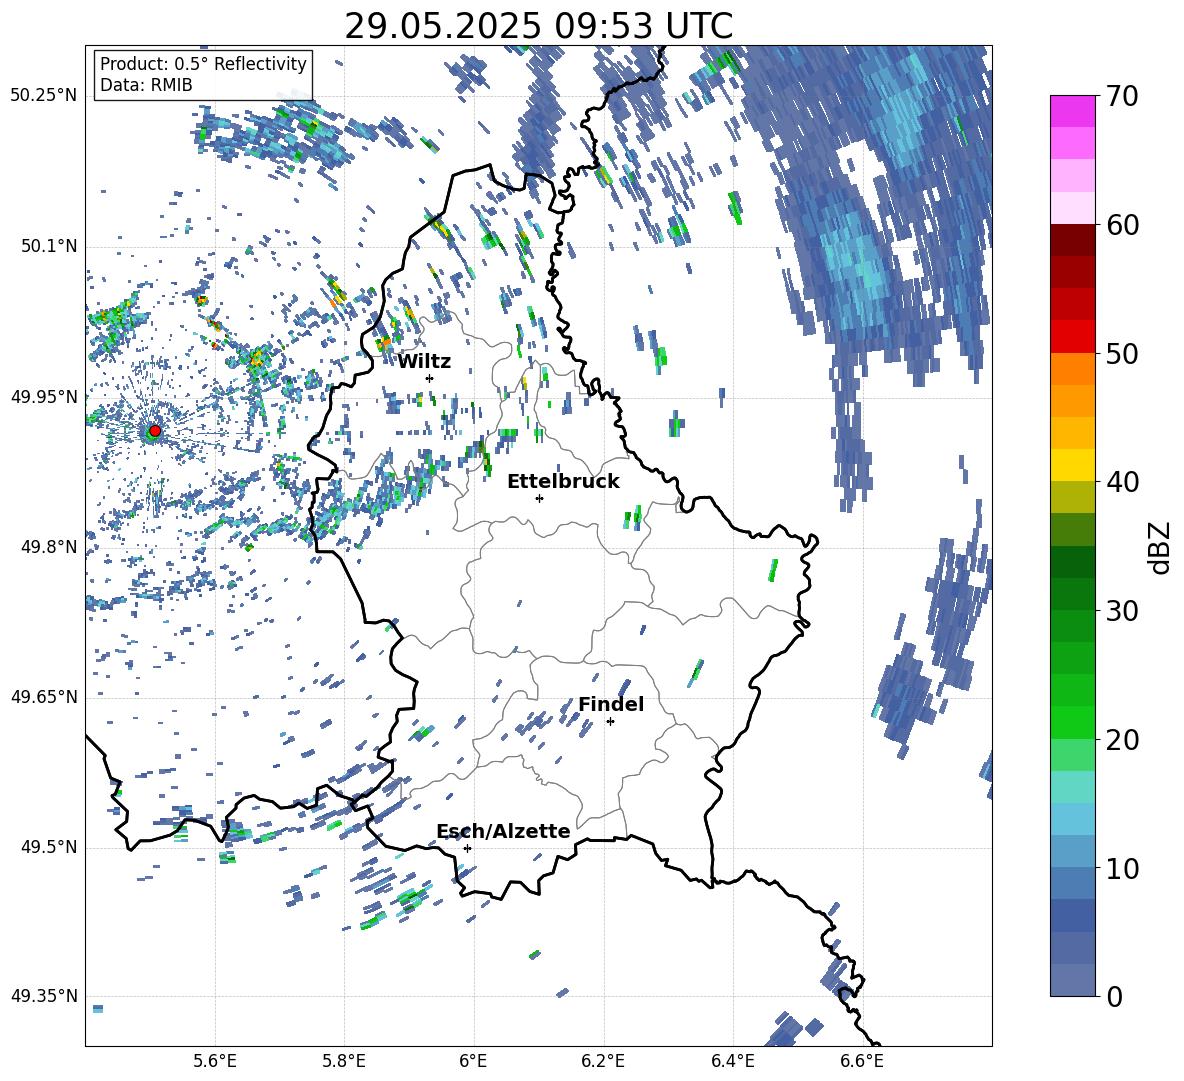Click the cross marker below Wiltz

pyautogui.click(x=430, y=378)
